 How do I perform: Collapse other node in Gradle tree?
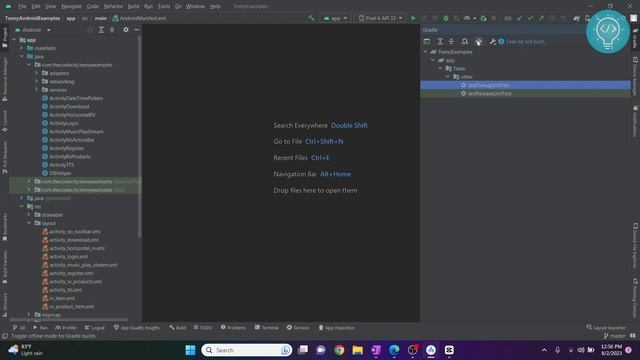448,77
